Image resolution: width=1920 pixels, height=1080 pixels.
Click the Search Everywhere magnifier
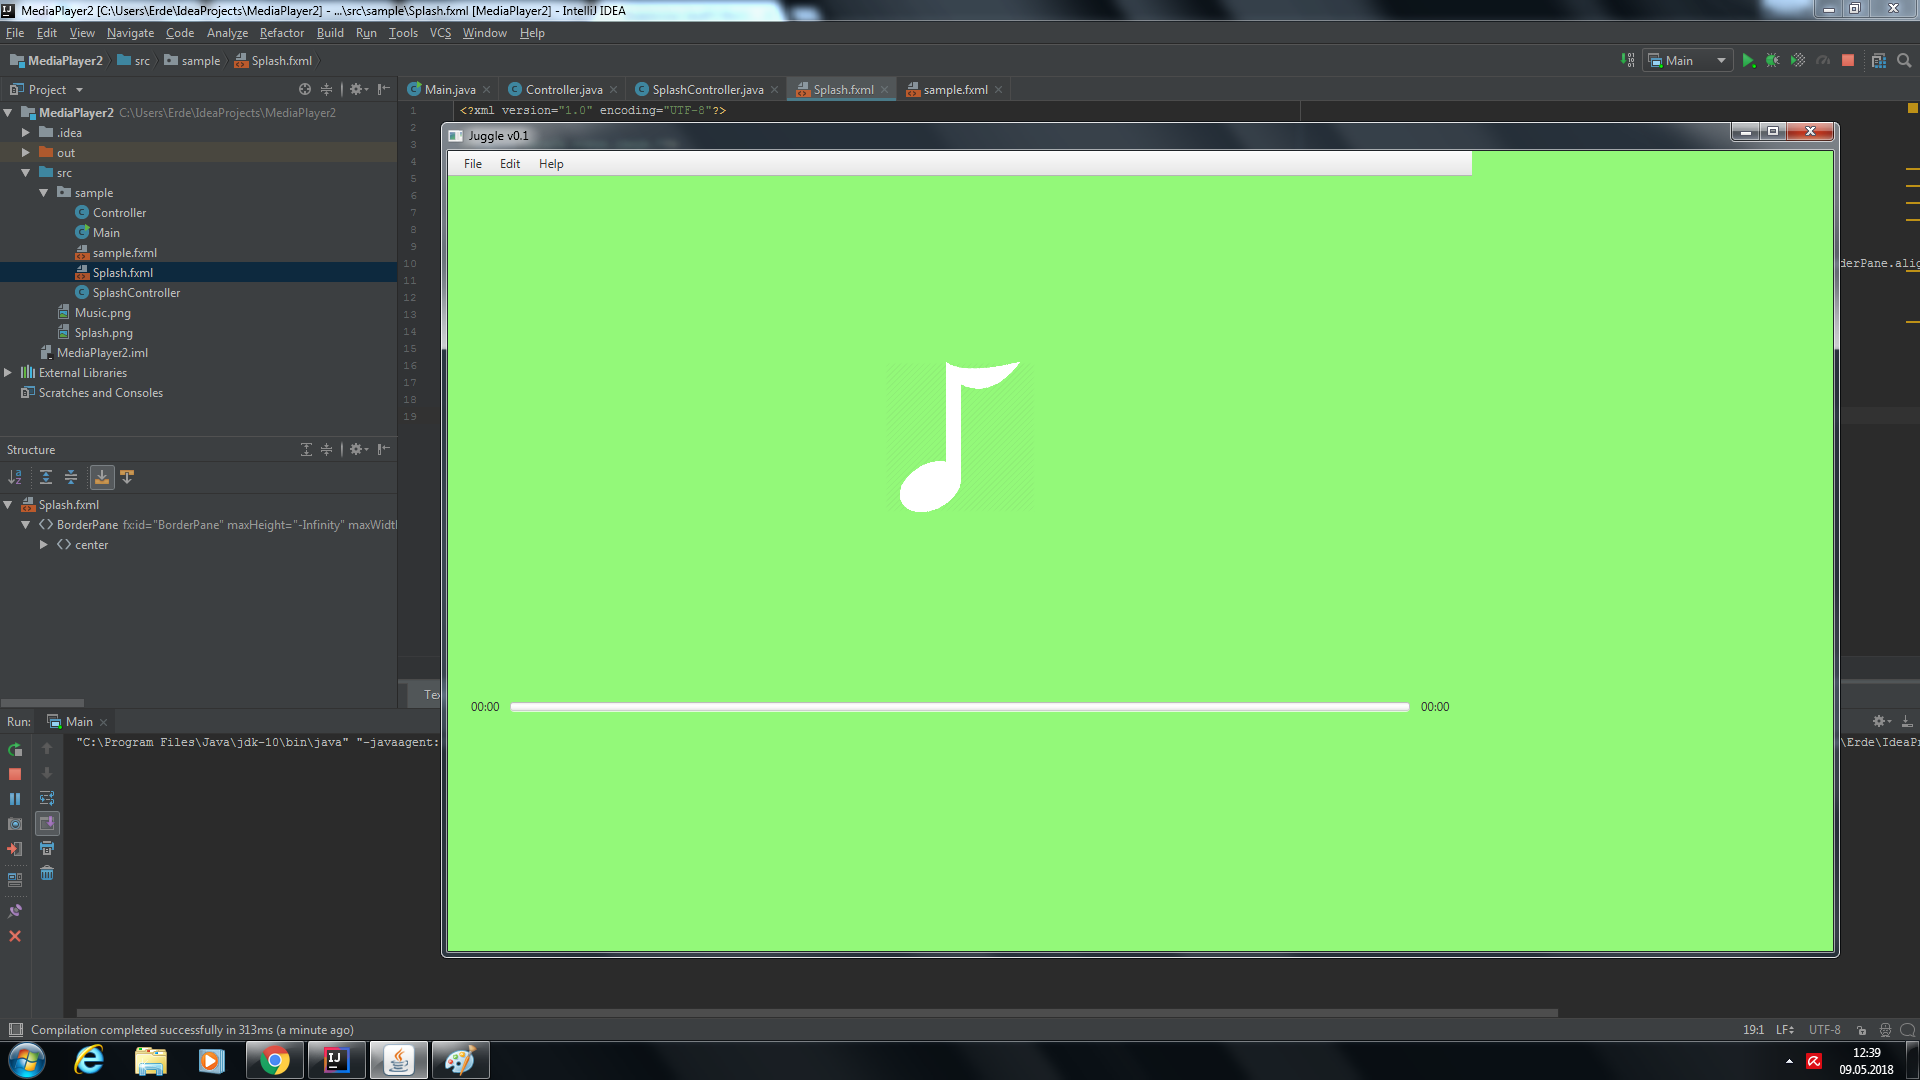1904,61
